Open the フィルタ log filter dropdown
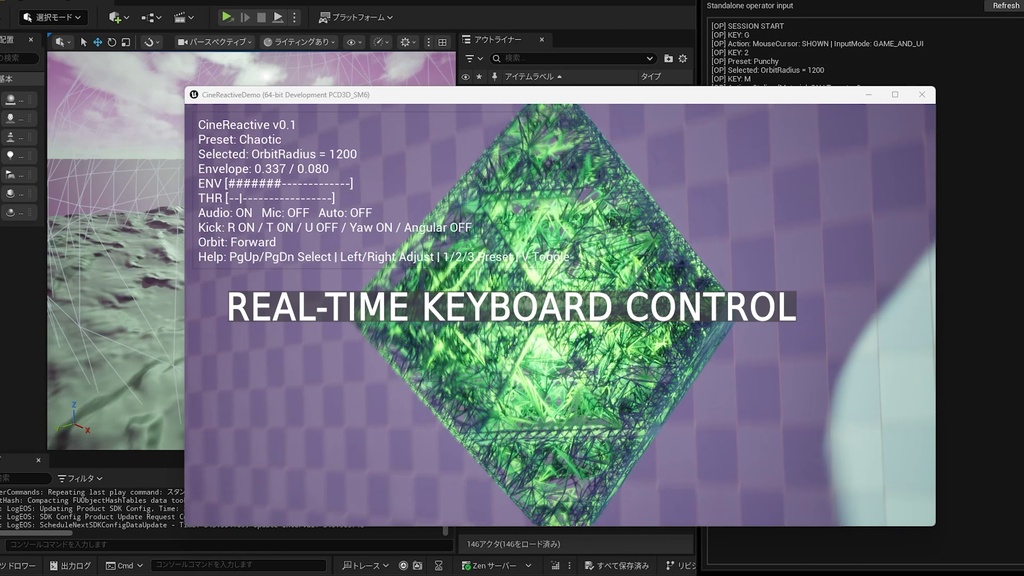 [80, 478]
